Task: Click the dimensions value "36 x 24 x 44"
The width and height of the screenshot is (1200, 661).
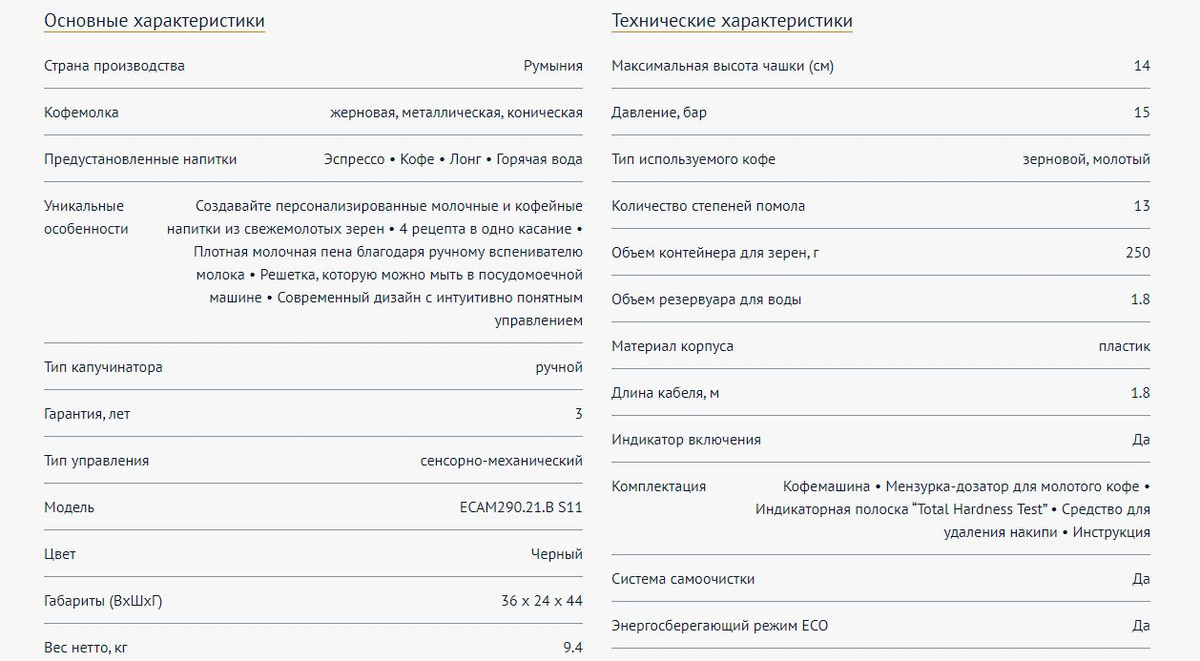Action: [542, 601]
